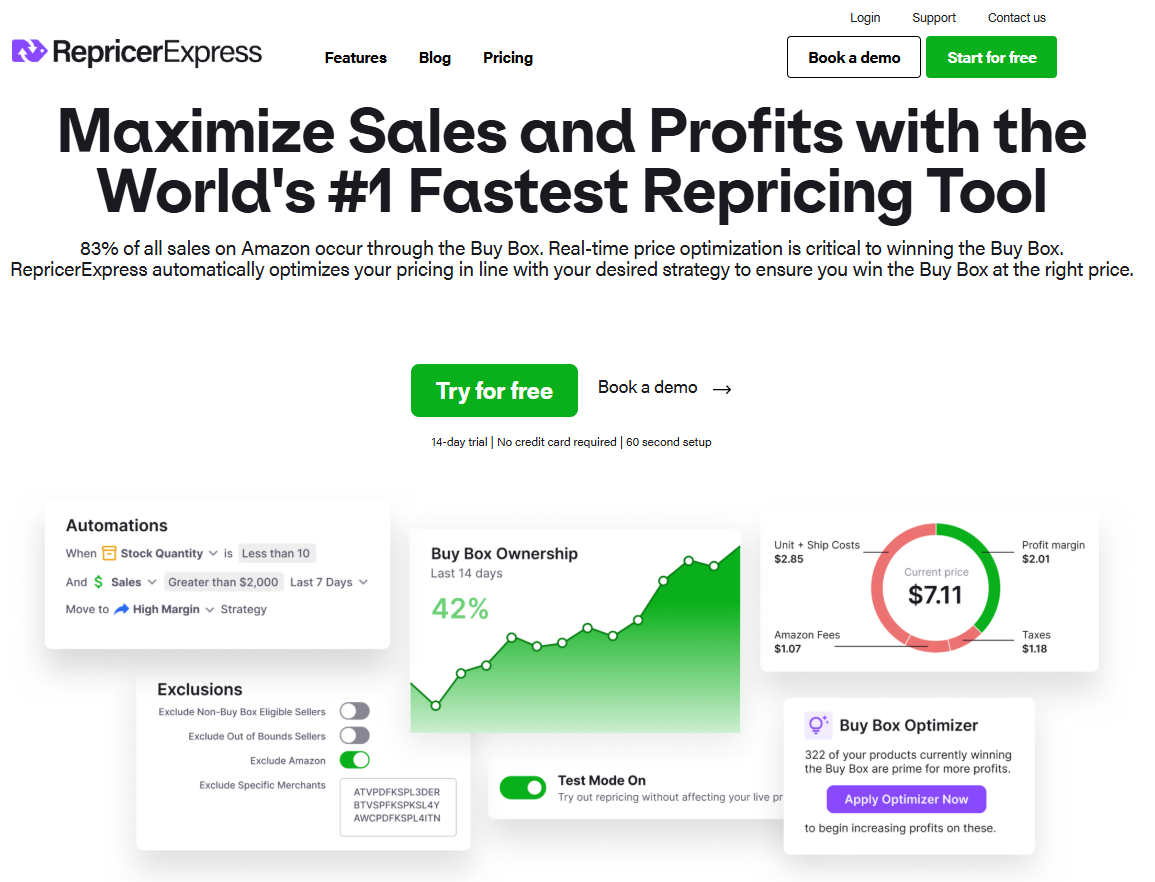This screenshot has height=882, width=1155.
Task: Disable the Exclude Amazon toggle
Action: click(x=354, y=760)
